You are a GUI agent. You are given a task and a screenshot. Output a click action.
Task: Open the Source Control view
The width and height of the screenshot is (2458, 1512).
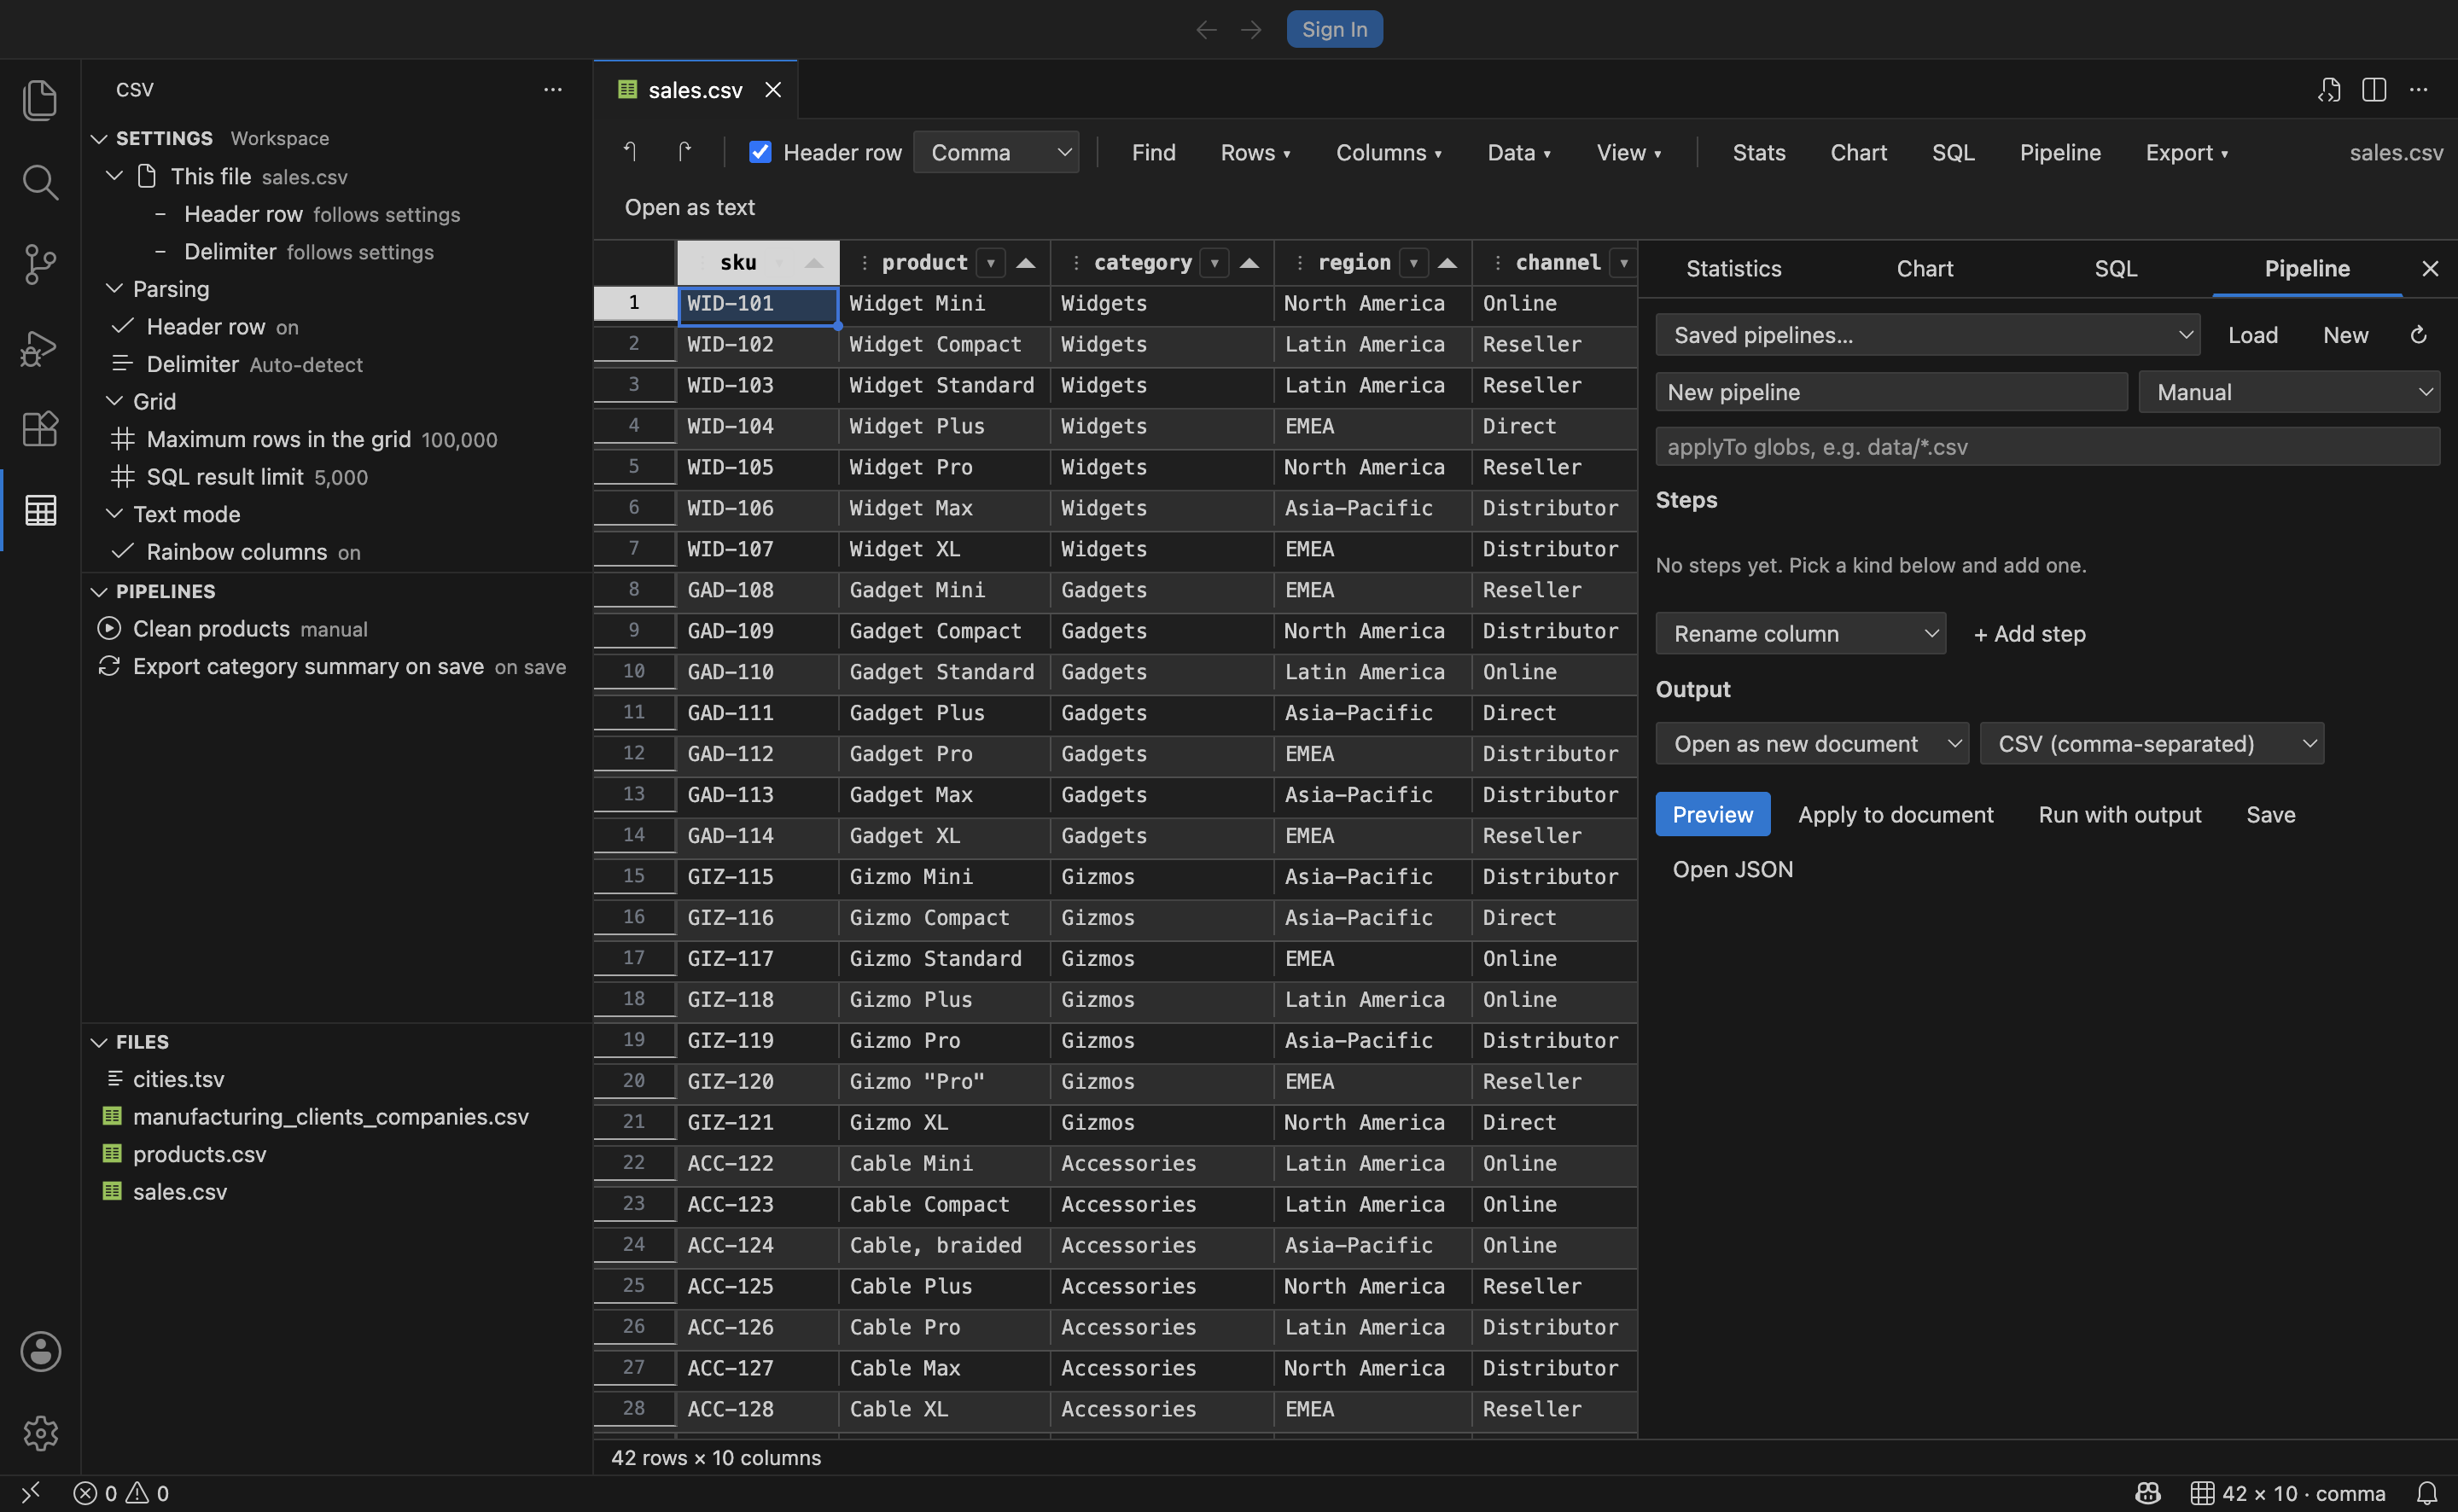click(x=40, y=264)
